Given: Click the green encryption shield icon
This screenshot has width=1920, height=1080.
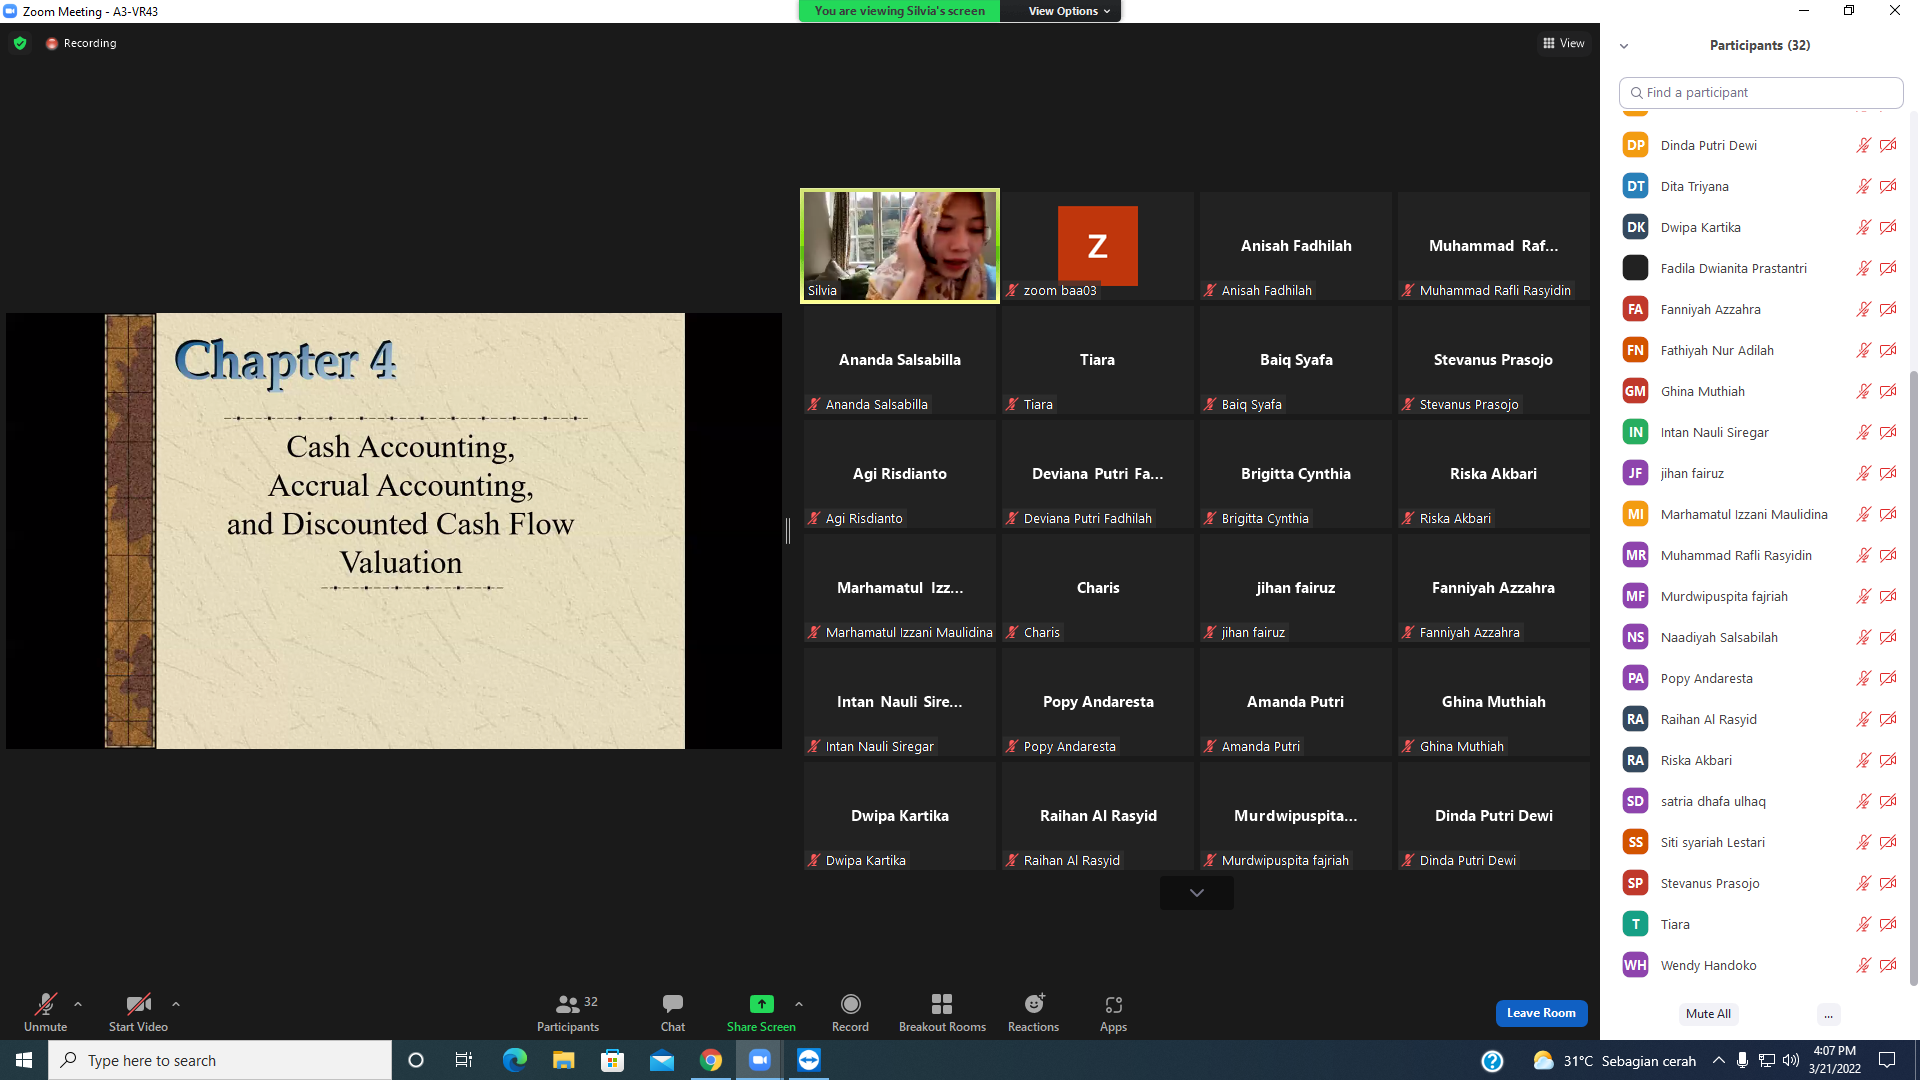Looking at the screenshot, I should 20,43.
